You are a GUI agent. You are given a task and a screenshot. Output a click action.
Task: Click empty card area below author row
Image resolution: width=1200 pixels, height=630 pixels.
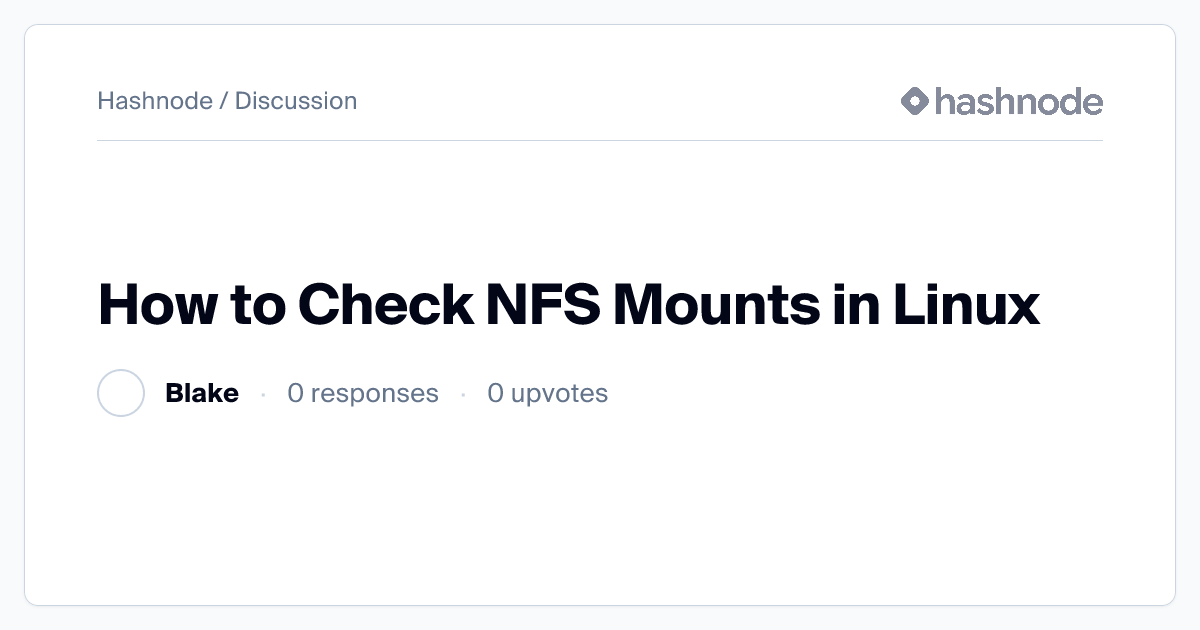(600, 510)
